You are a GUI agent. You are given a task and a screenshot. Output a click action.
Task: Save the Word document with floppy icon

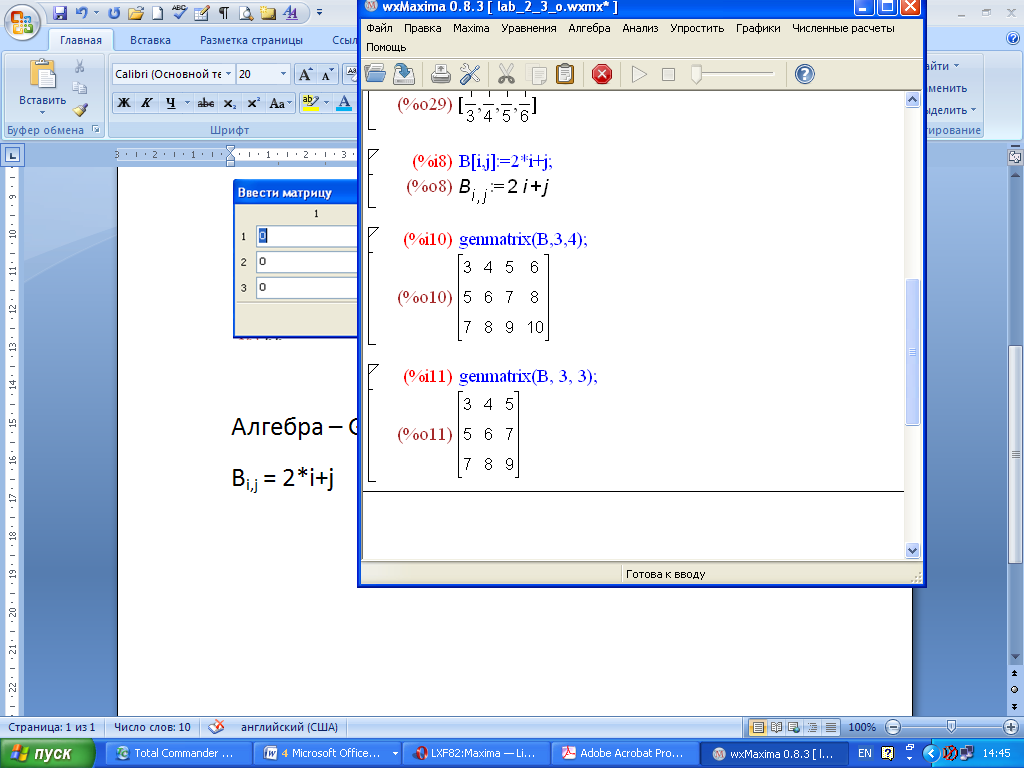coord(60,12)
